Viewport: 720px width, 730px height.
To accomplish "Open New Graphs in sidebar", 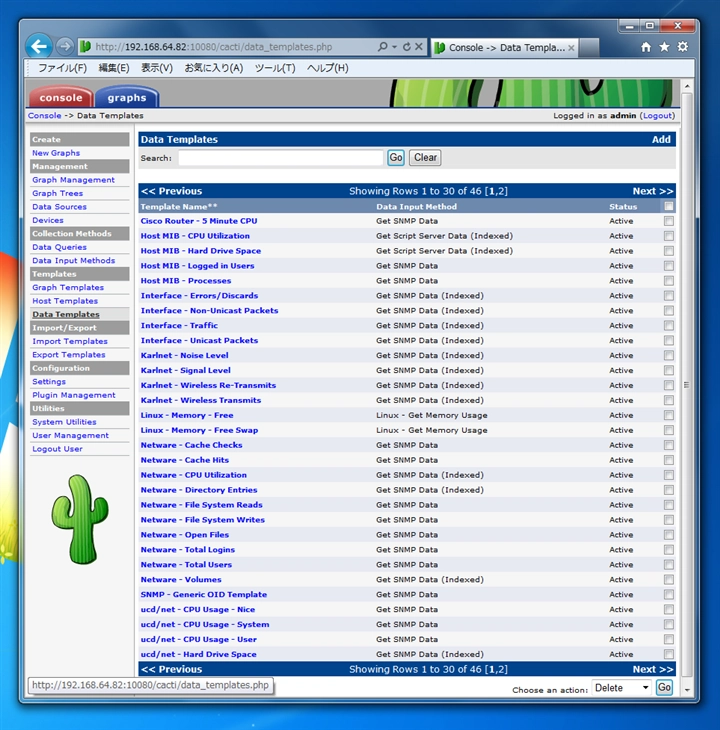I will click(56, 153).
